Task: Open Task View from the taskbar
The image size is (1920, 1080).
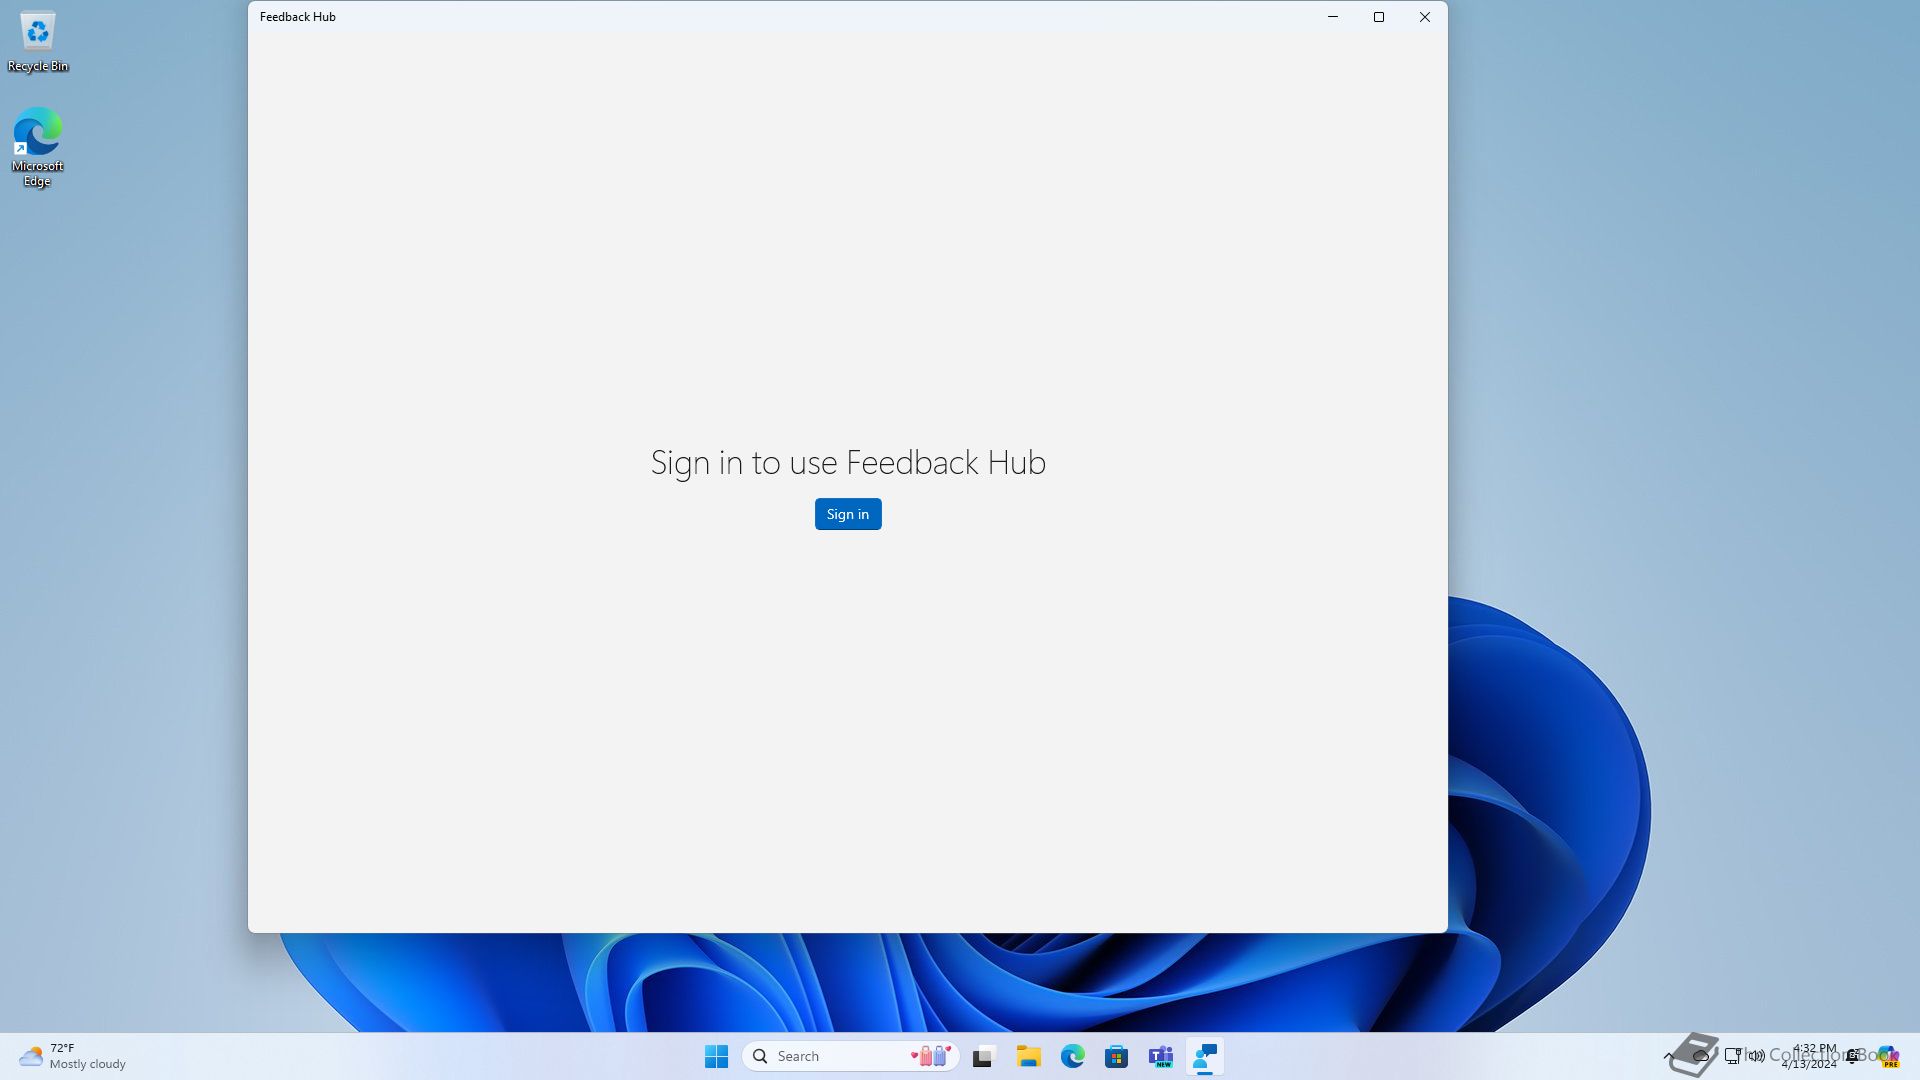Action: pos(984,1056)
